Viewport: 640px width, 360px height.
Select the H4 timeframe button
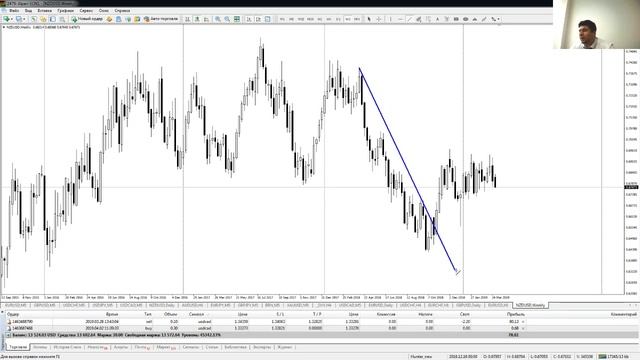[x=329, y=19]
